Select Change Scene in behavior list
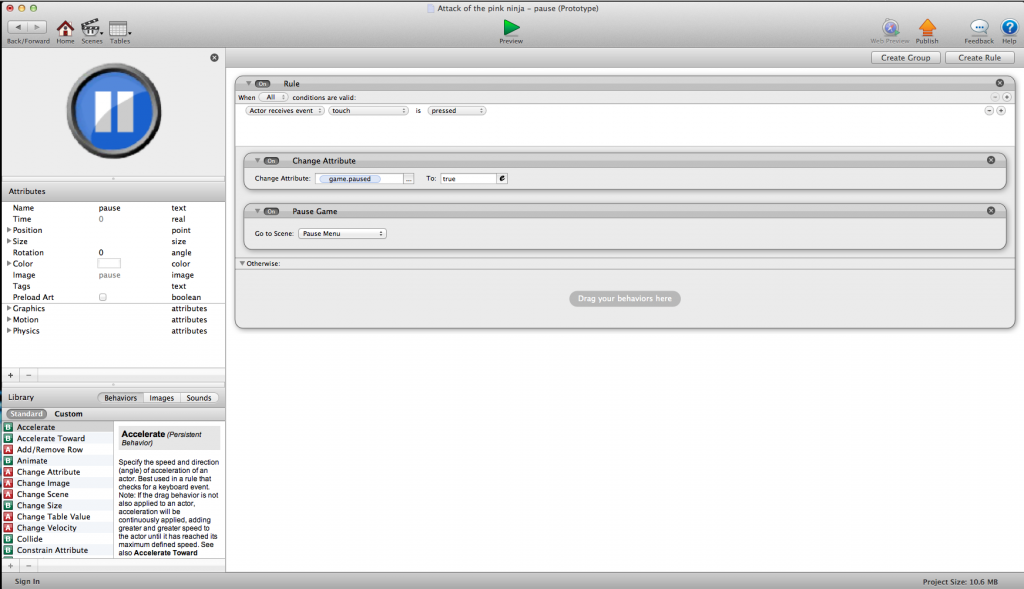 pos(42,494)
